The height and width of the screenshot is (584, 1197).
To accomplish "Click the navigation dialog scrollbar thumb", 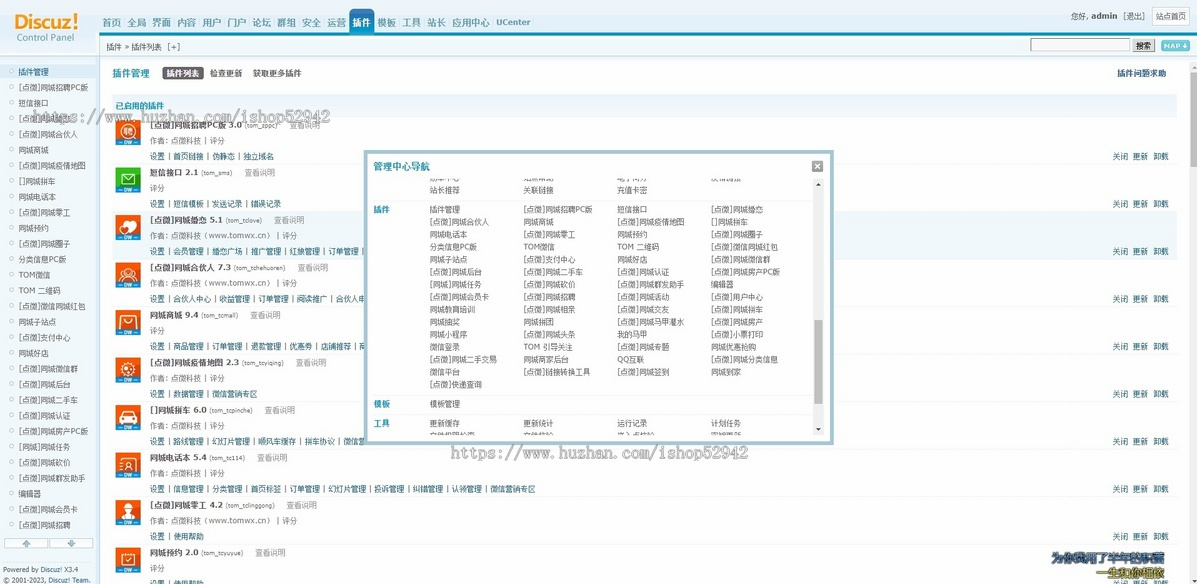I will pos(818,362).
